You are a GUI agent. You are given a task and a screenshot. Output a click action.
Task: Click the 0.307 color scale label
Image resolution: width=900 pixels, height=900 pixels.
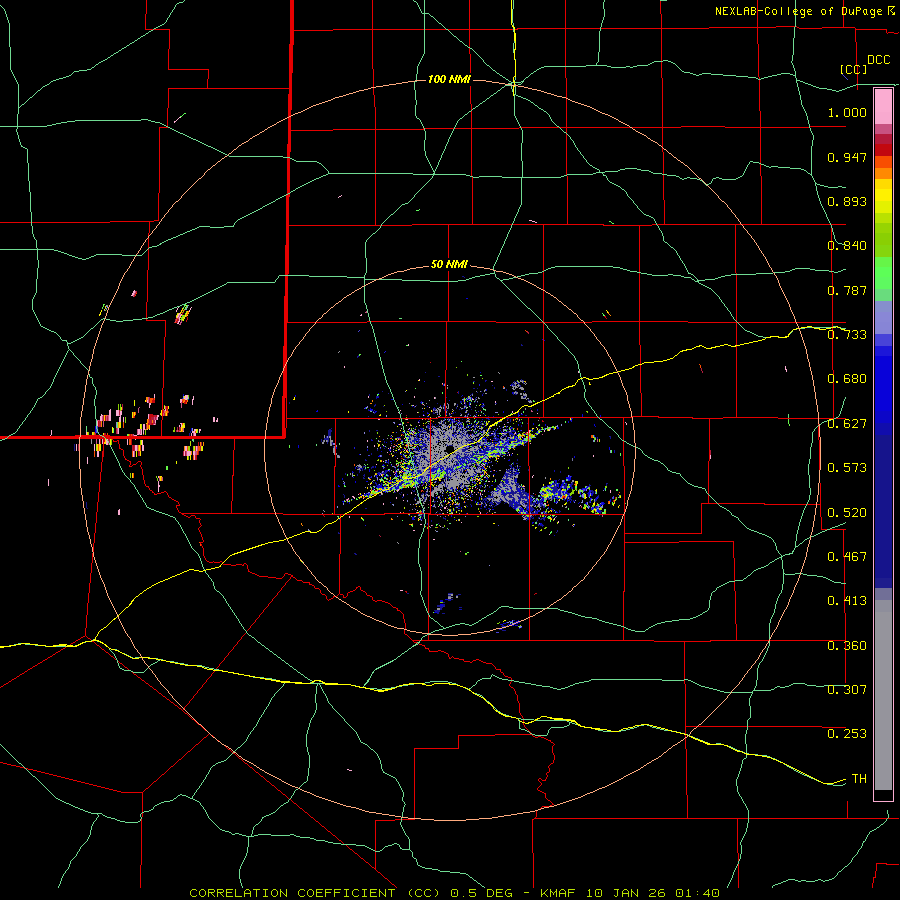[x=847, y=690]
